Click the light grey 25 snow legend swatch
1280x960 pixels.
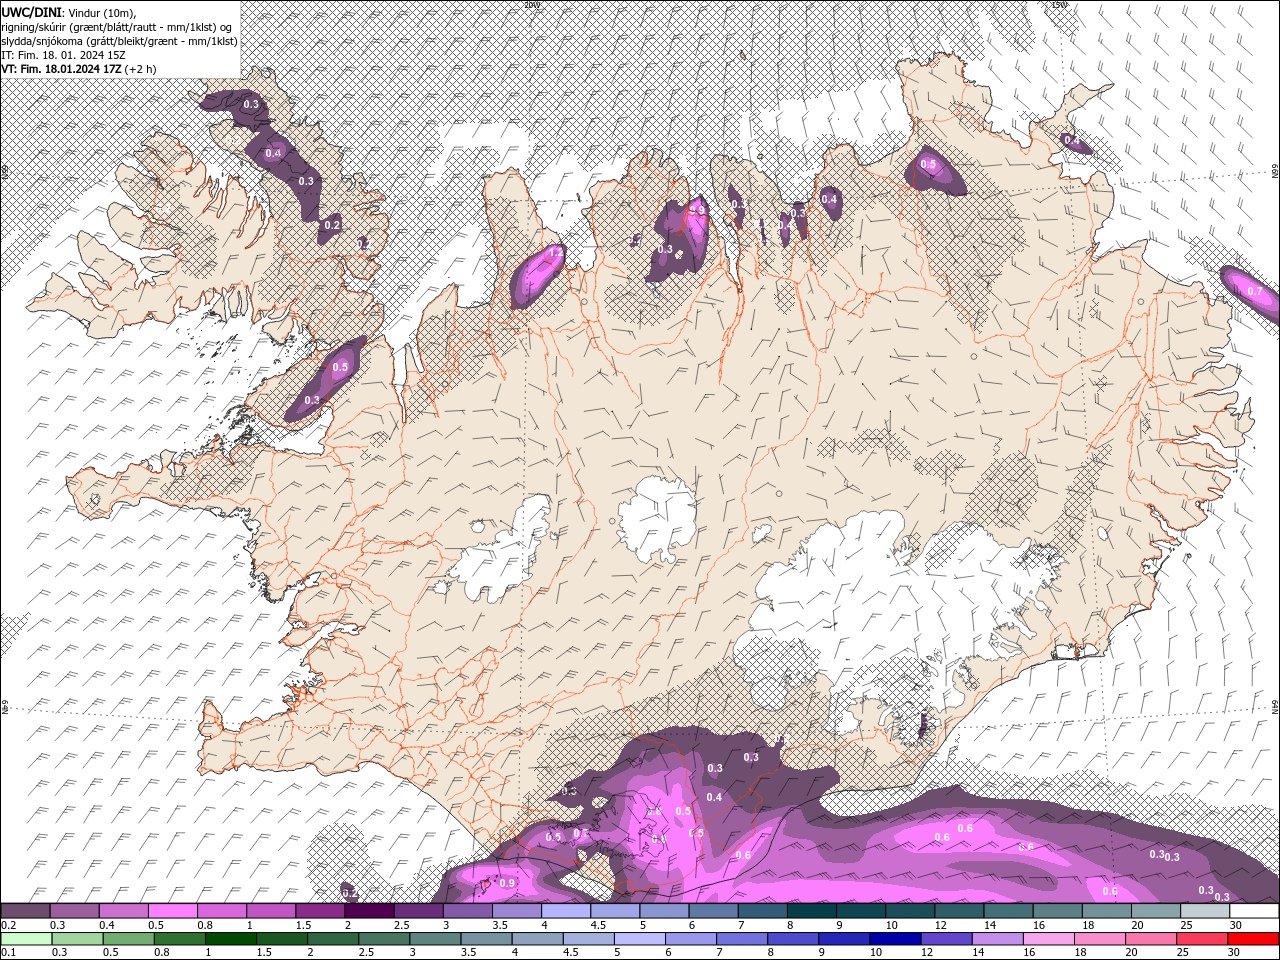point(1206,911)
